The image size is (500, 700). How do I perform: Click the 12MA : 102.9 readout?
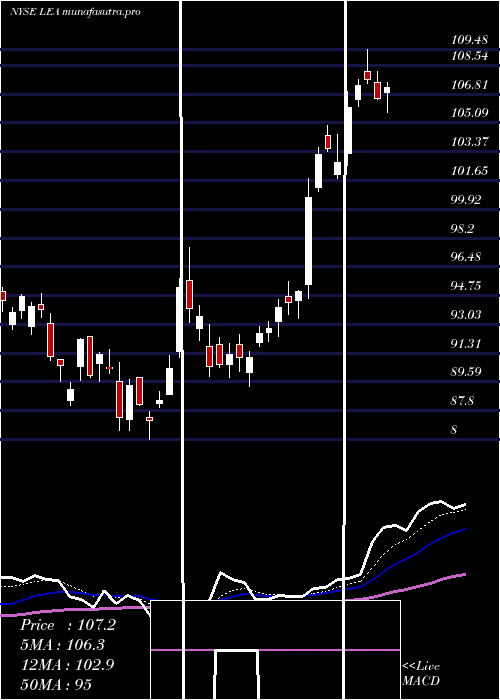tap(67, 664)
